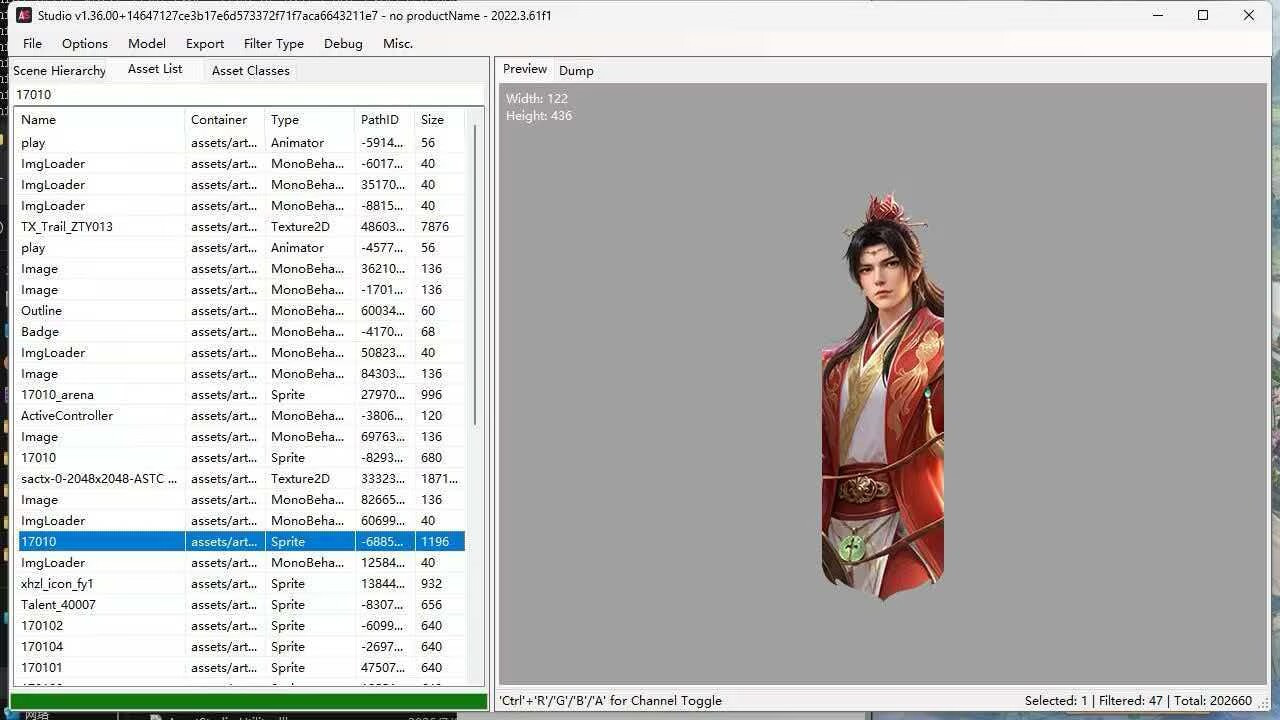
Task: Switch to the Scene Hierarchy tab
Action: [59, 70]
